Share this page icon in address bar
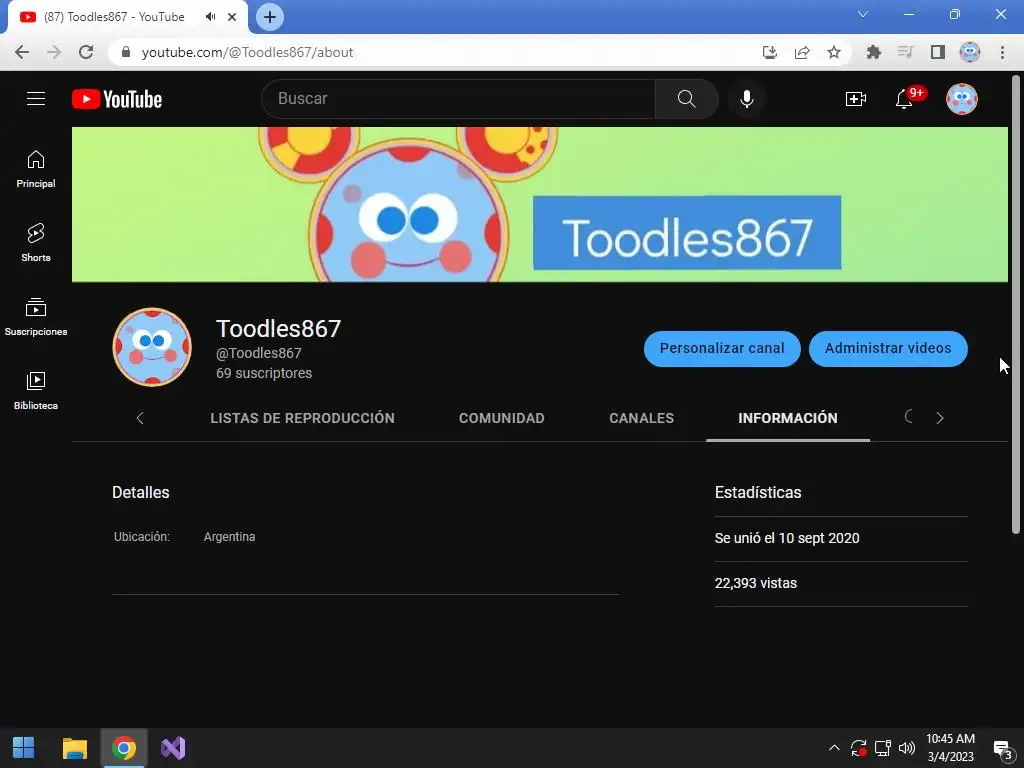Viewport: 1024px width, 768px height. (x=802, y=52)
